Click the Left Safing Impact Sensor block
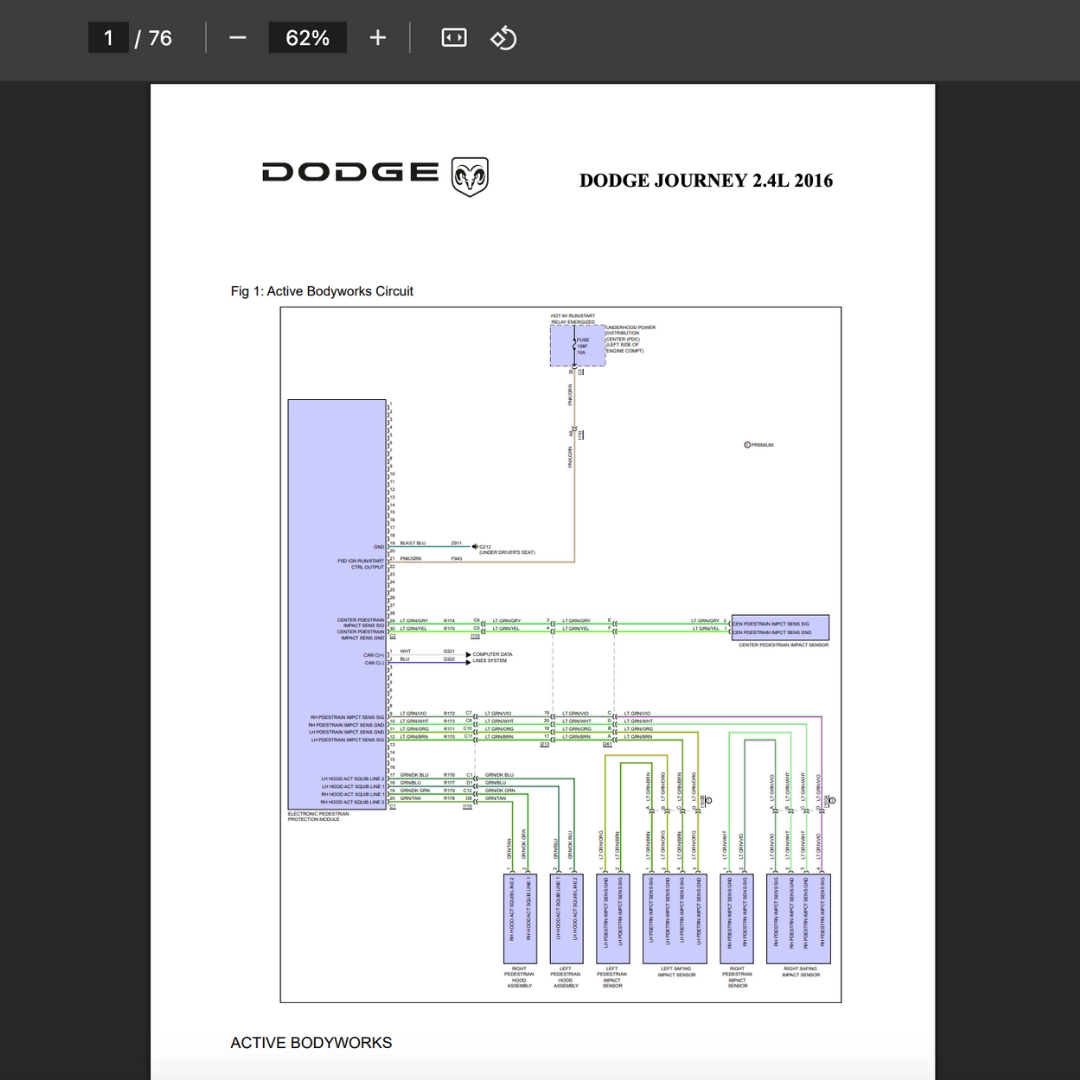The width and height of the screenshot is (1080, 1080). (x=674, y=919)
